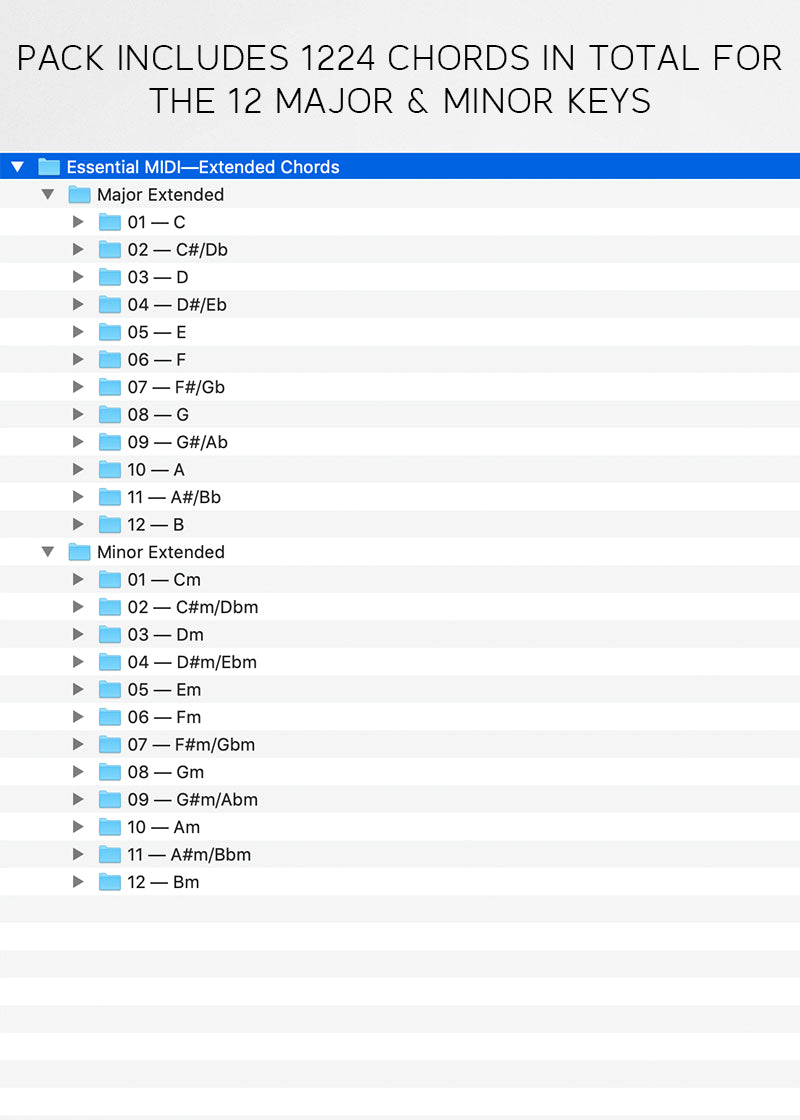Expand the 08 — G folder
Image resolution: width=800 pixels, height=1120 pixels.
[78, 414]
